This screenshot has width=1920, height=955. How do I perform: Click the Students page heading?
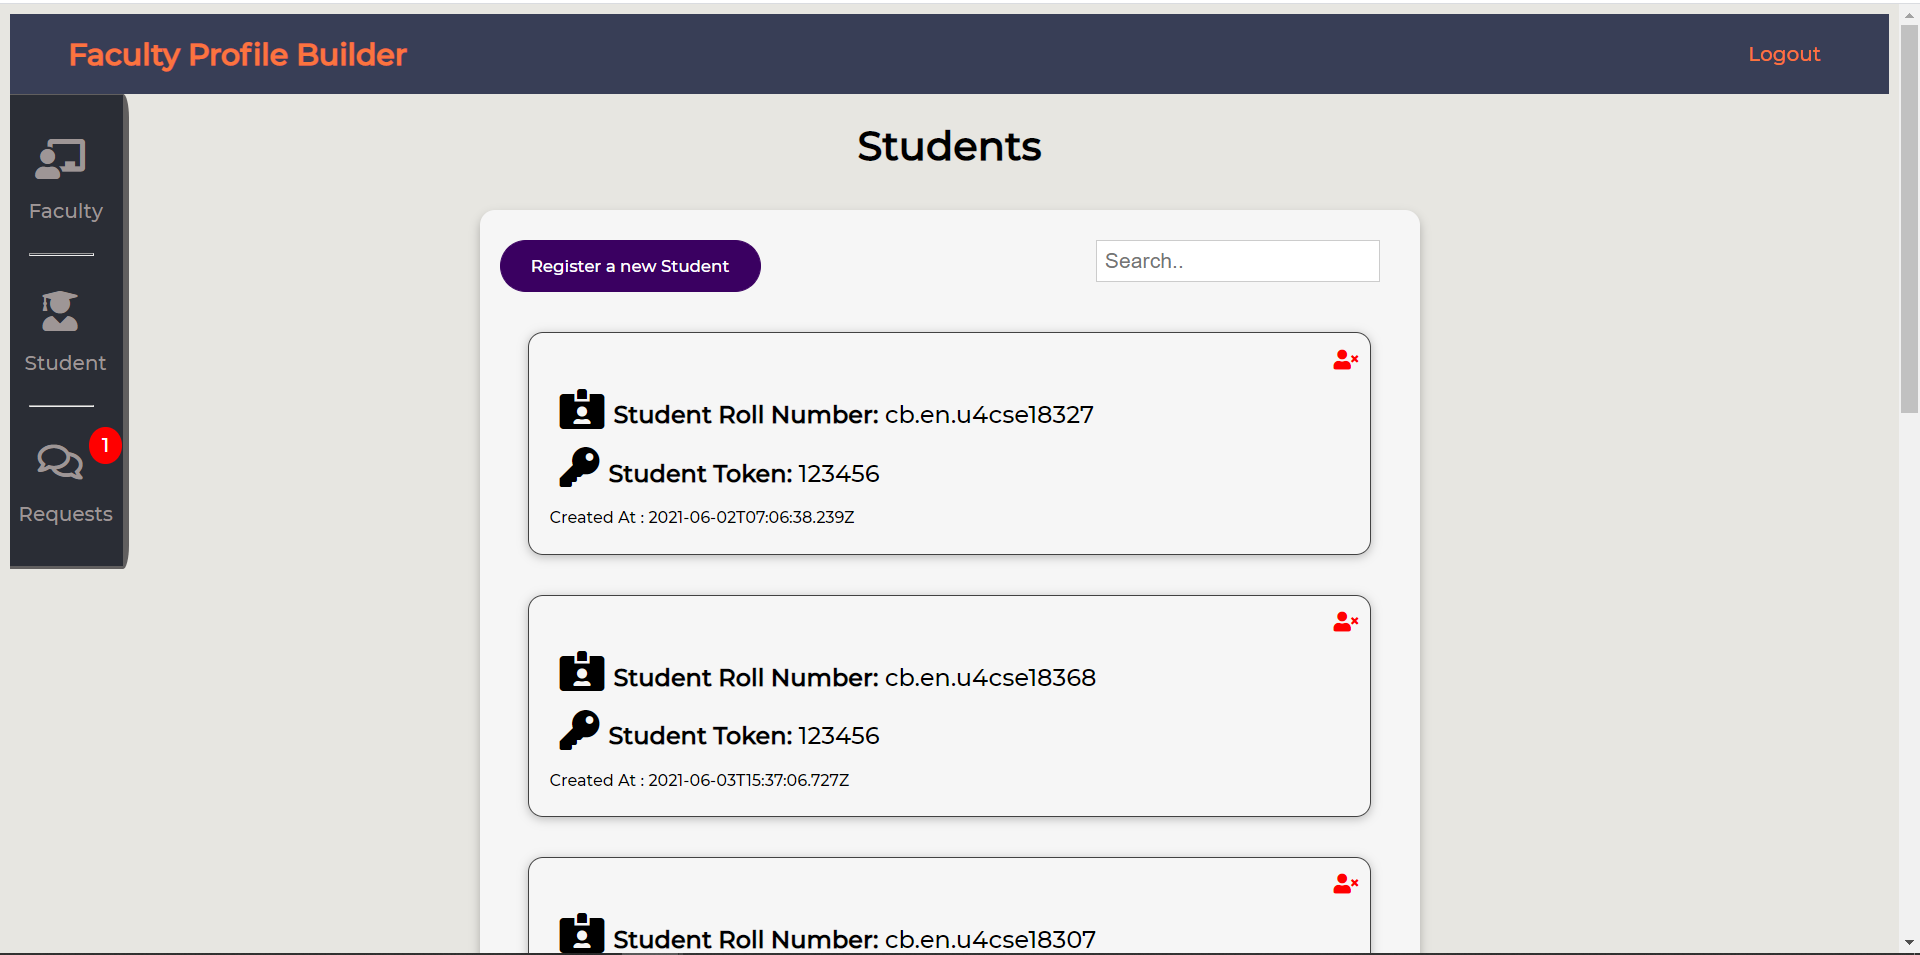pyautogui.click(x=948, y=146)
